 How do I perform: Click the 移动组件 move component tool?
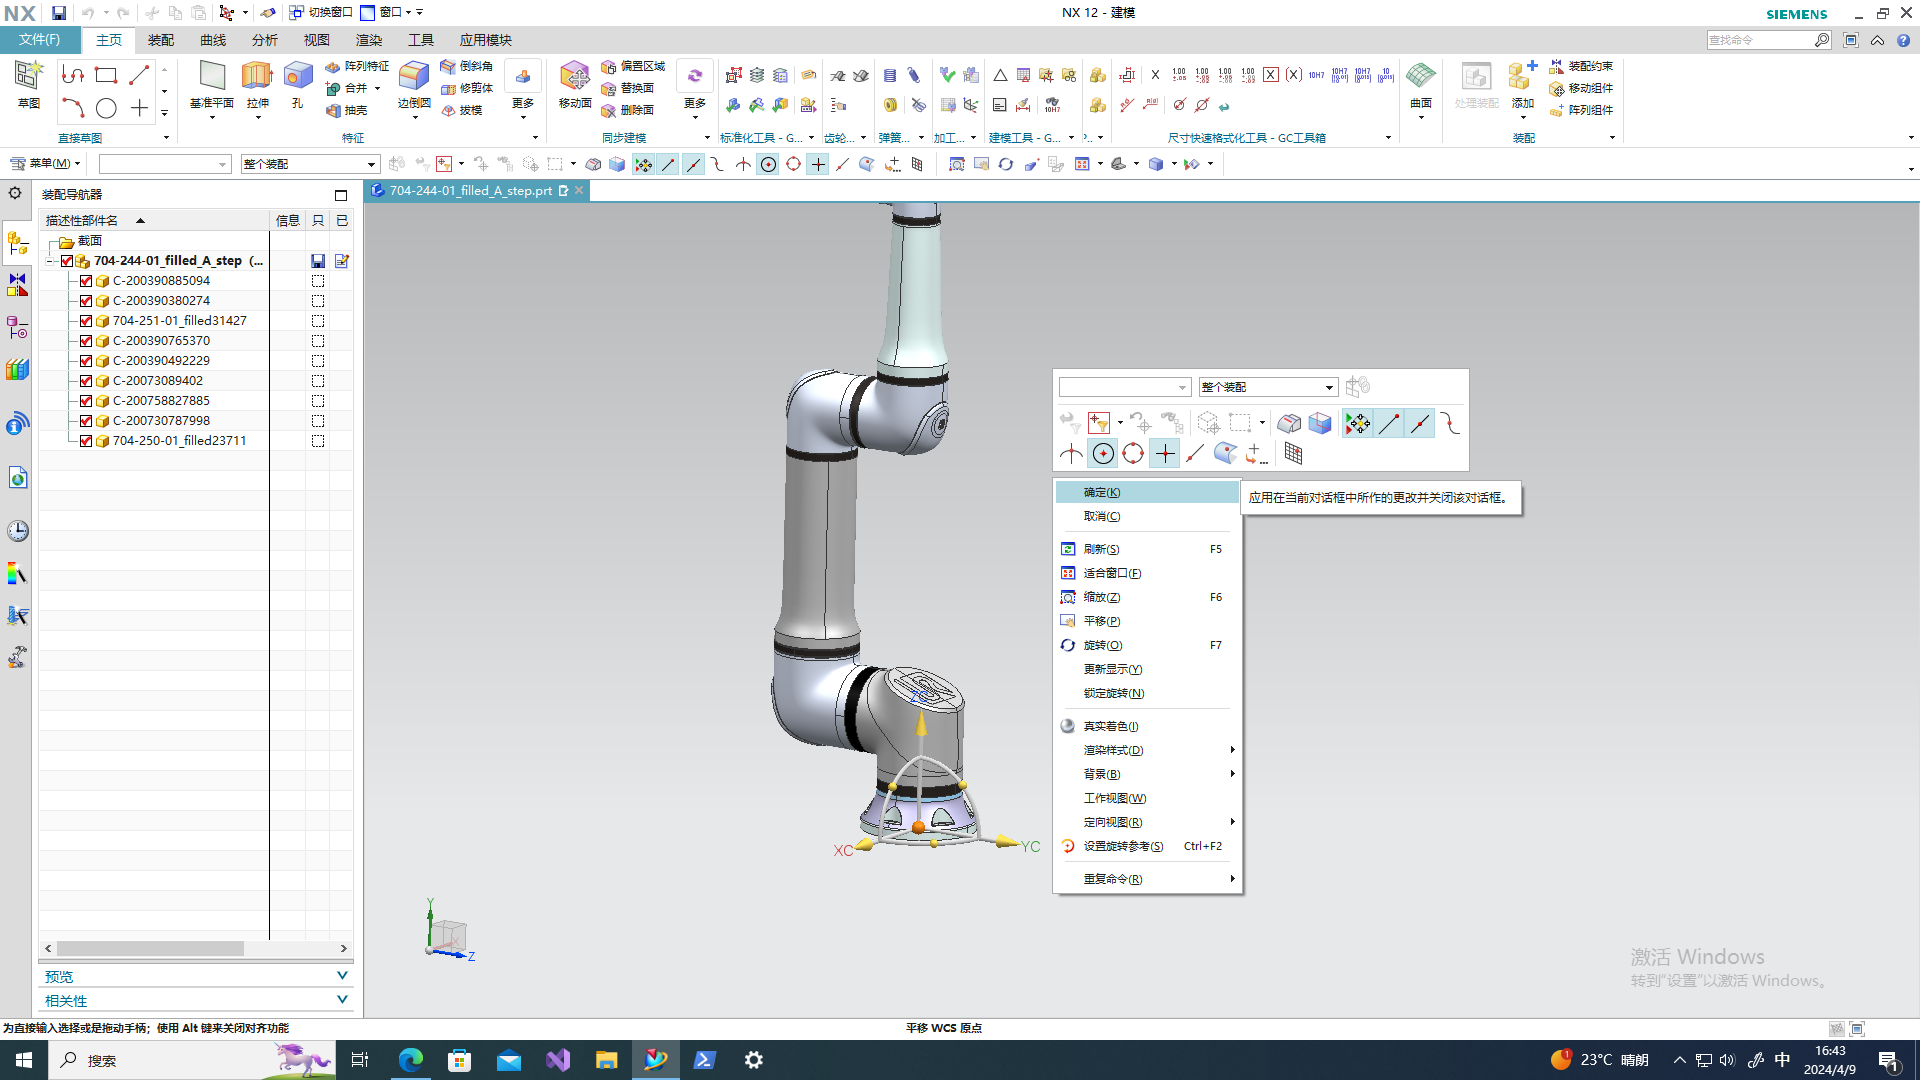click(x=1581, y=88)
